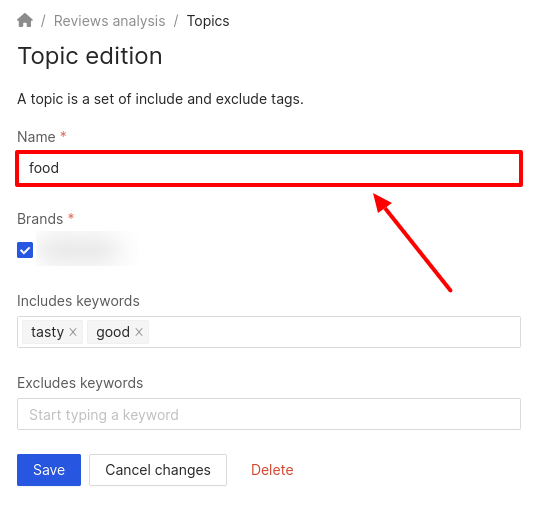The image size is (540, 512).
Task: Click the empty area of Includes keywords field
Action: click(334, 332)
